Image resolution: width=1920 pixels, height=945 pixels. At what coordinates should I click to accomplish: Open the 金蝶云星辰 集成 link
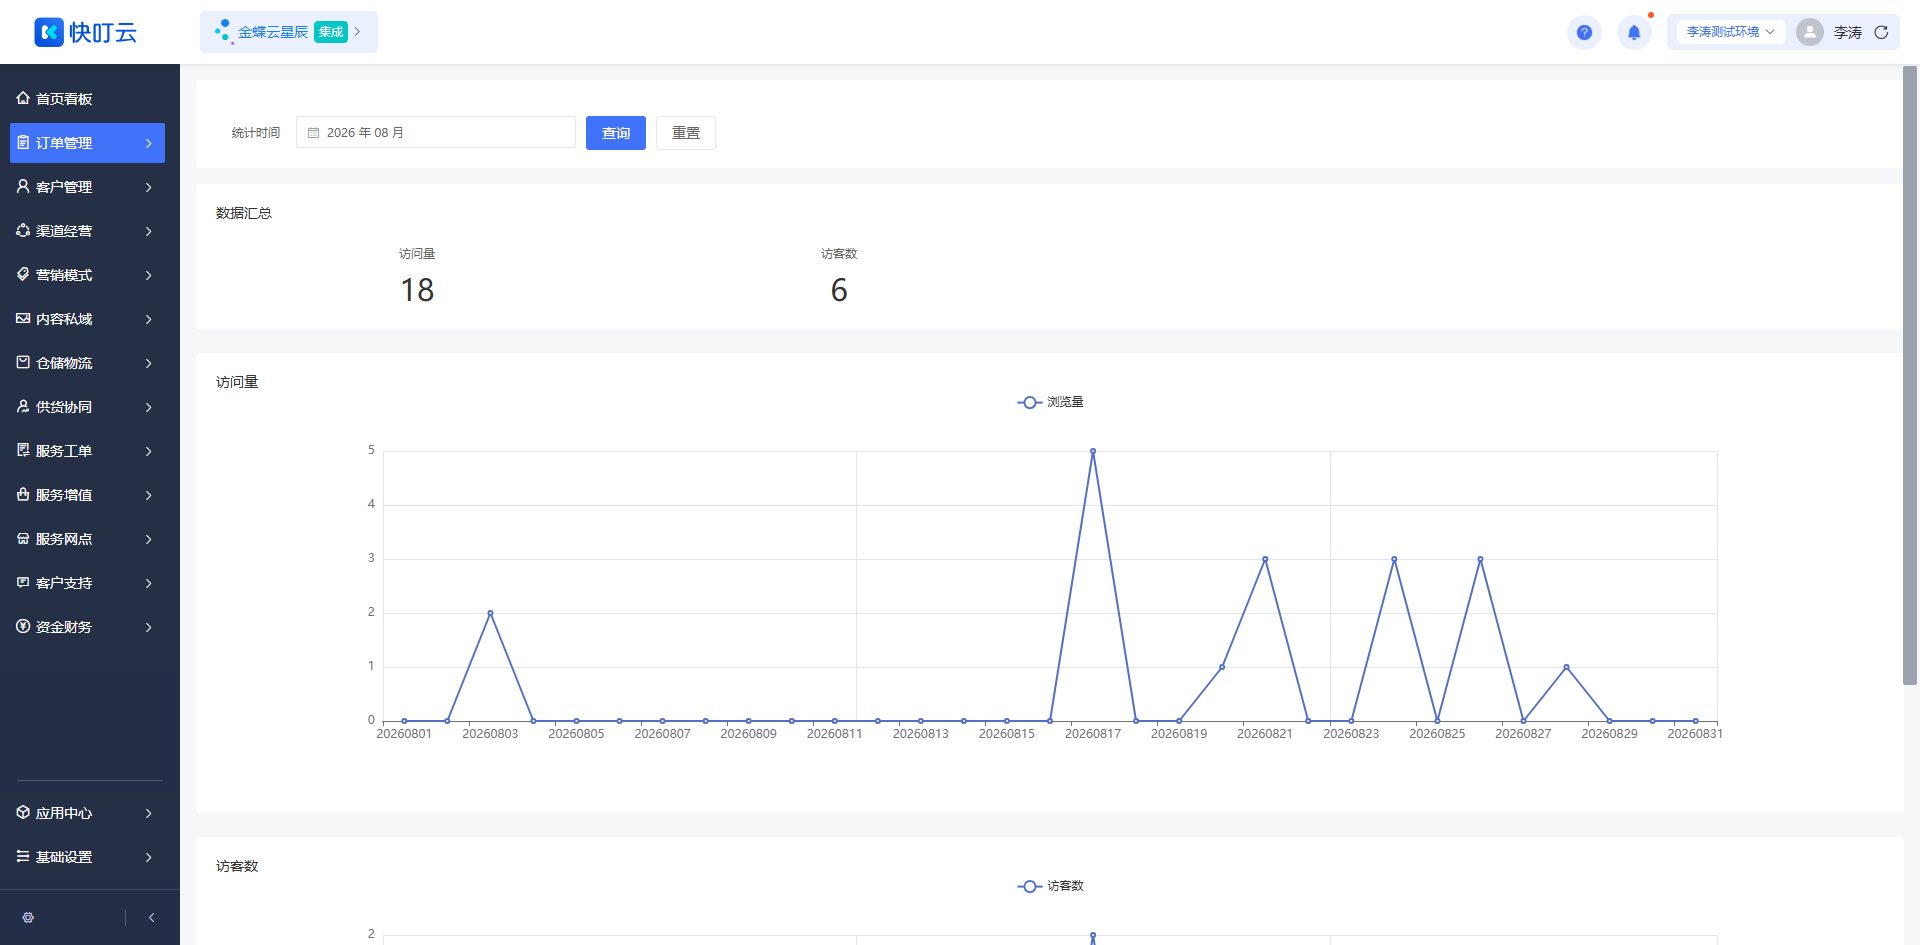point(289,32)
